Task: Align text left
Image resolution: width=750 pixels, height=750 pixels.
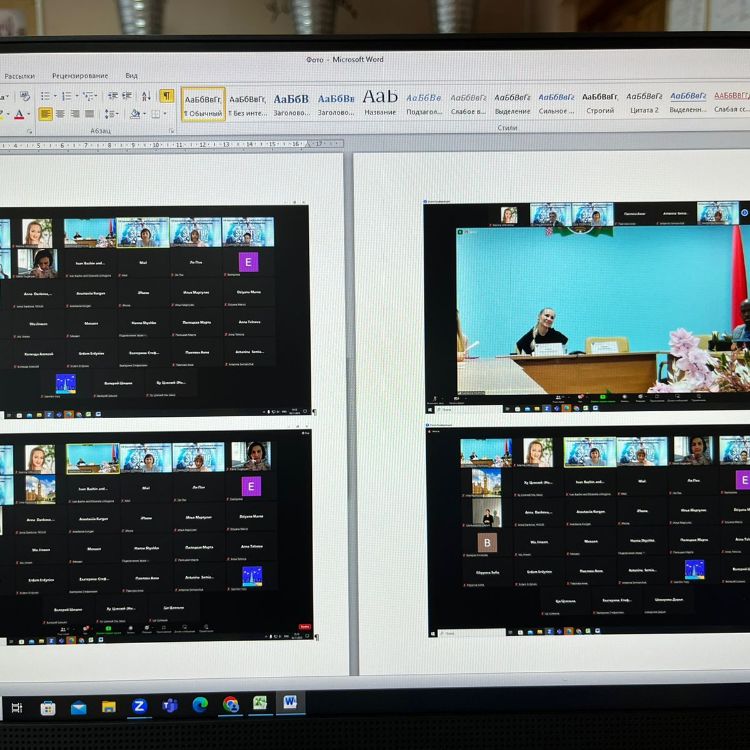Action: 45,114
